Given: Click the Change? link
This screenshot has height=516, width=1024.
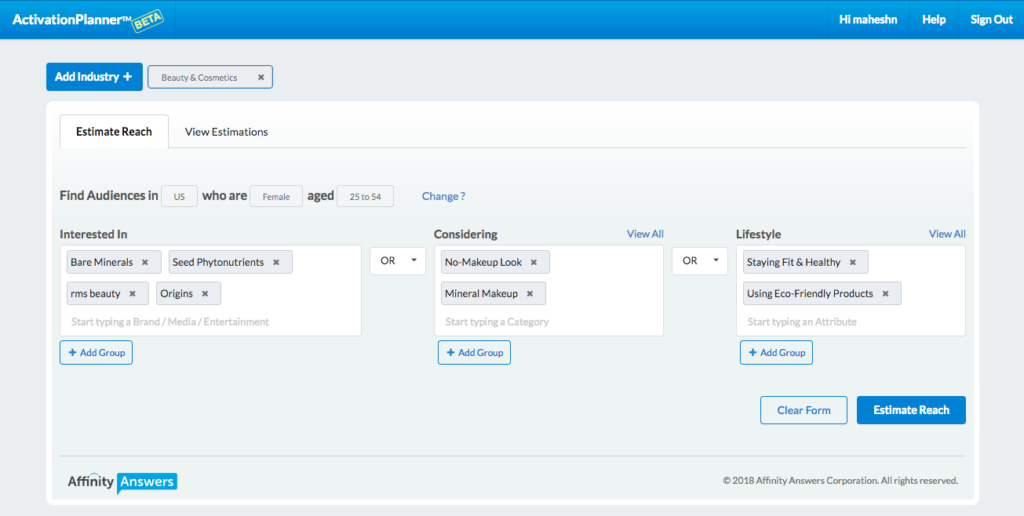Looking at the screenshot, I should (x=443, y=196).
